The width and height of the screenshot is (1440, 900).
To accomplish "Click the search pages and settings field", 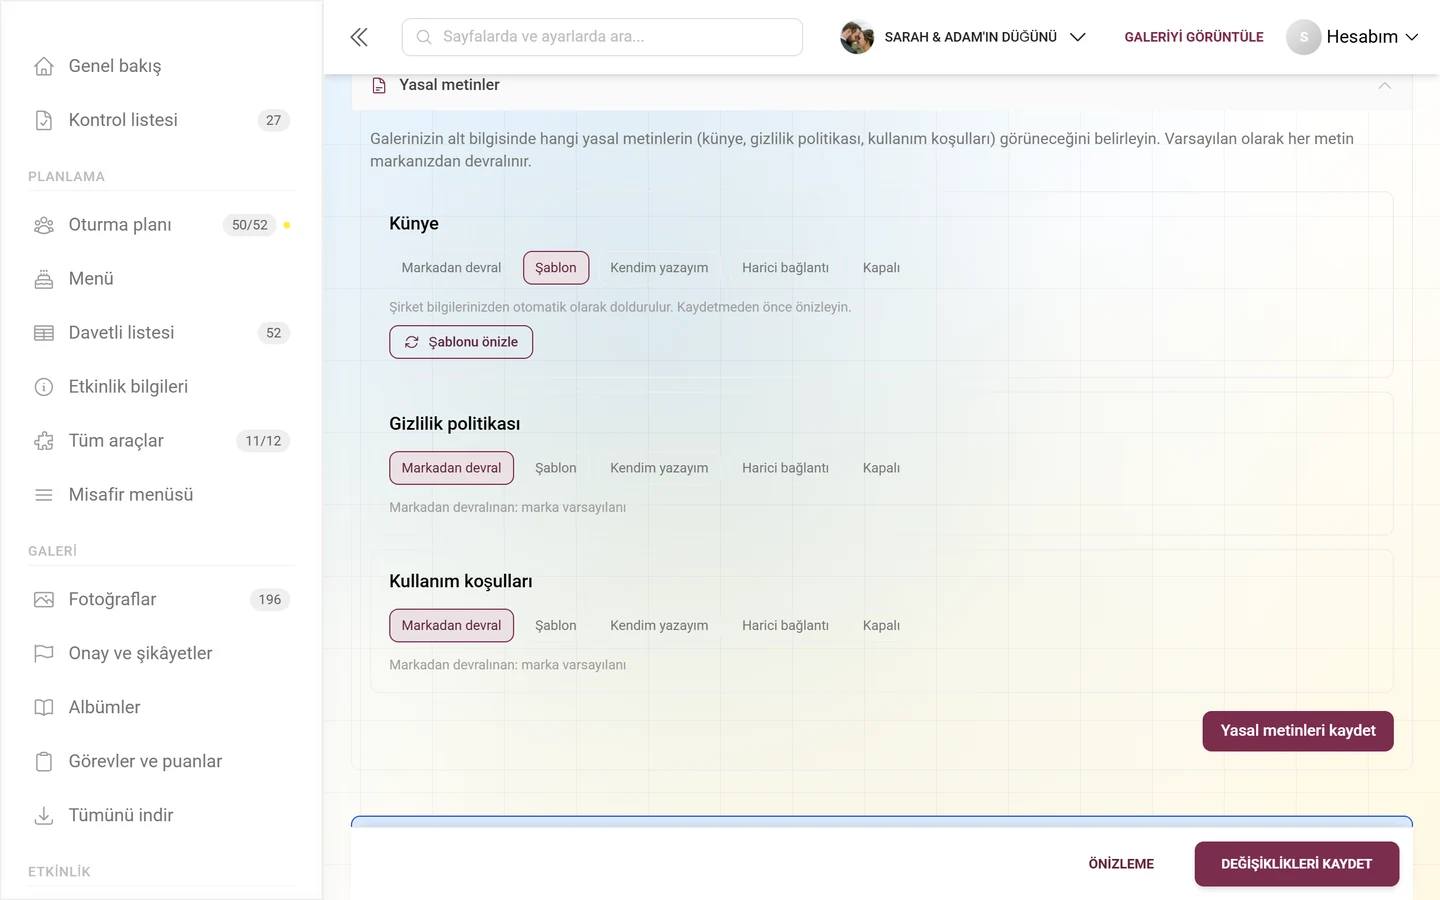I will (602, 37).
